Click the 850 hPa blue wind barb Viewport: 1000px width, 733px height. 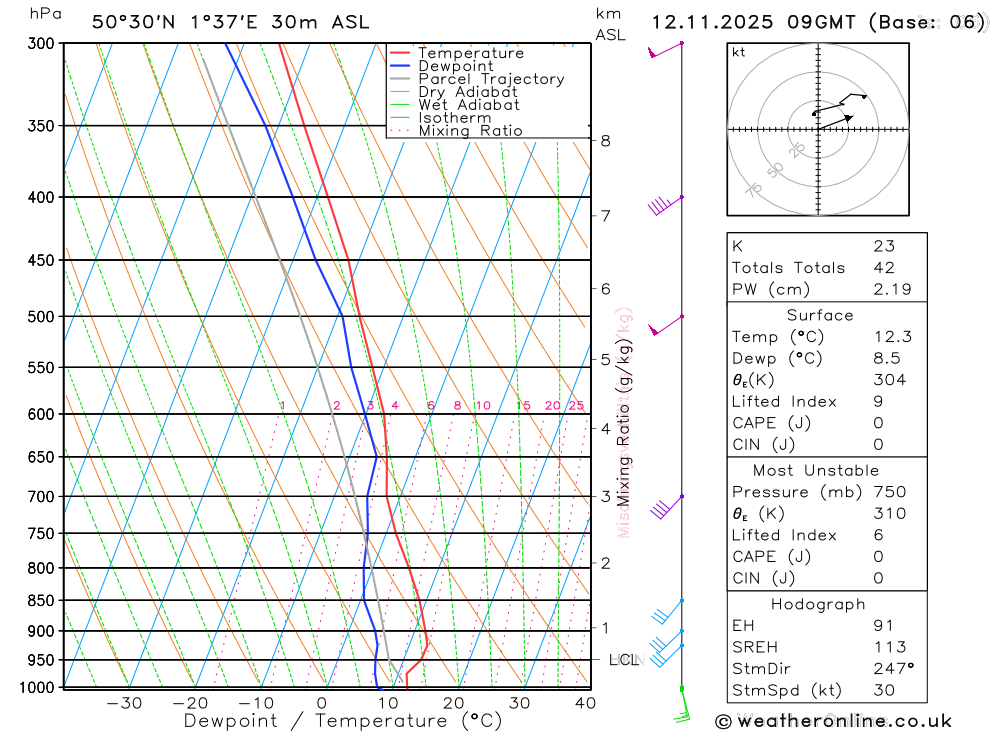point(667,612)
